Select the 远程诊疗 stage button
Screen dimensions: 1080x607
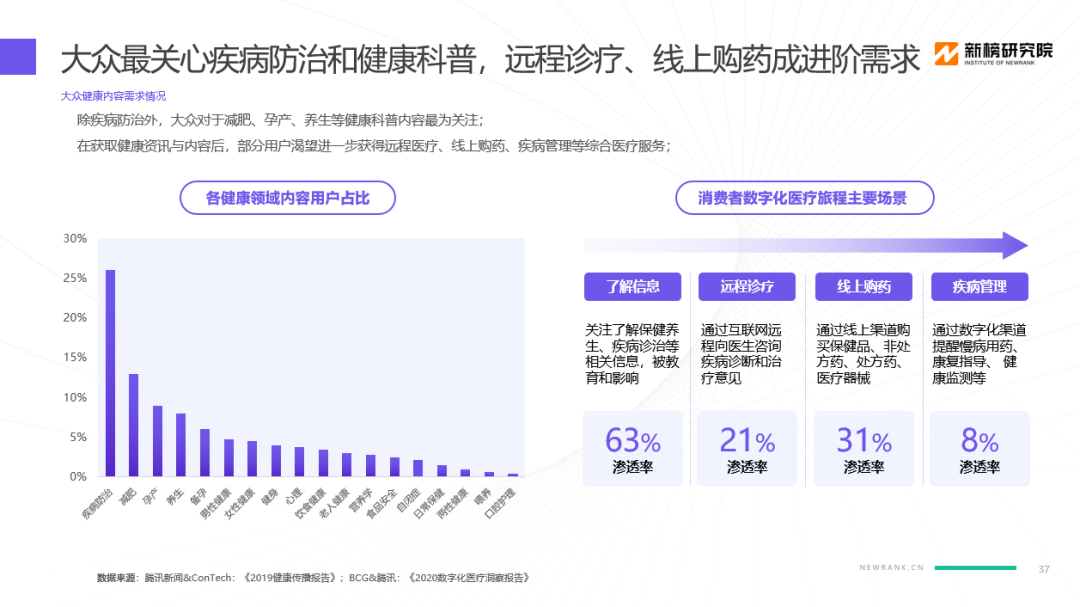coord(747,287)
